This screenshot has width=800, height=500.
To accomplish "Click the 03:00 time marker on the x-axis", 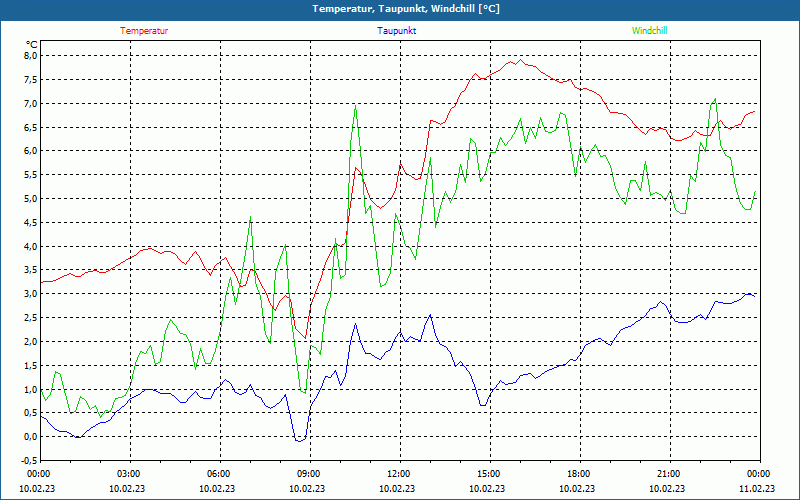I will (129, 474).
